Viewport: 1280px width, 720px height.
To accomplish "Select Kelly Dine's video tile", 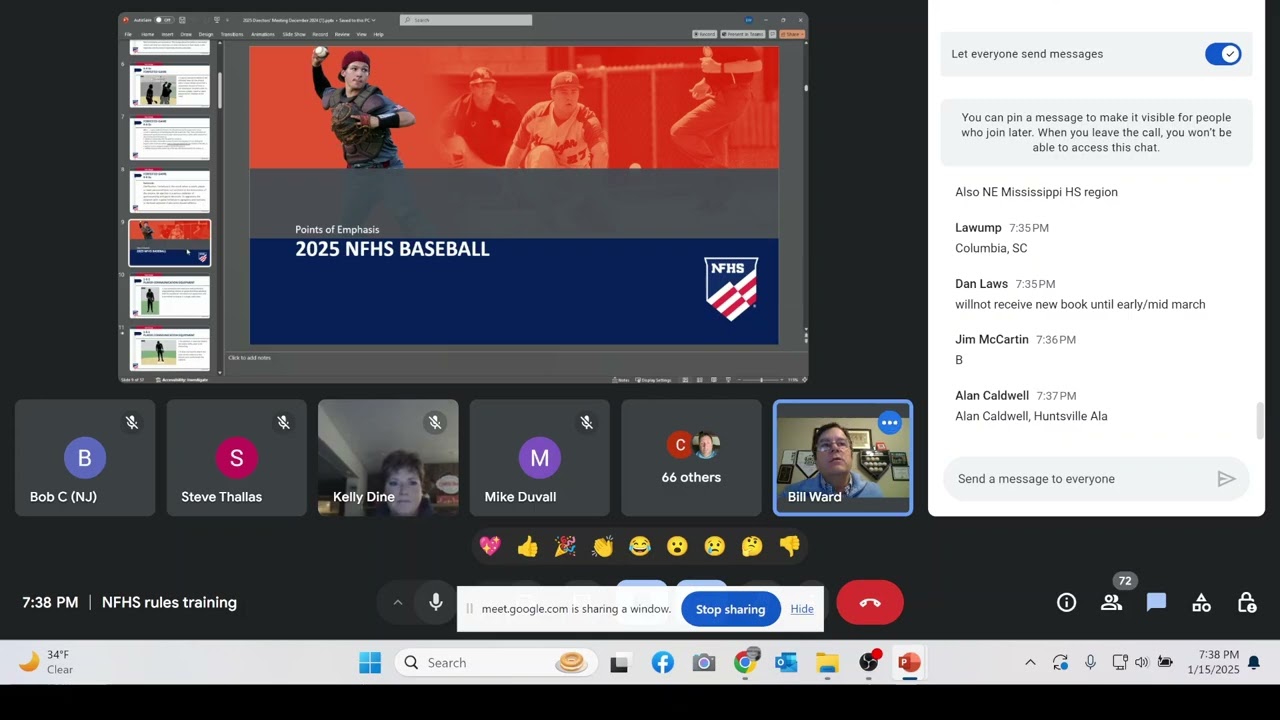I will 388,458.
